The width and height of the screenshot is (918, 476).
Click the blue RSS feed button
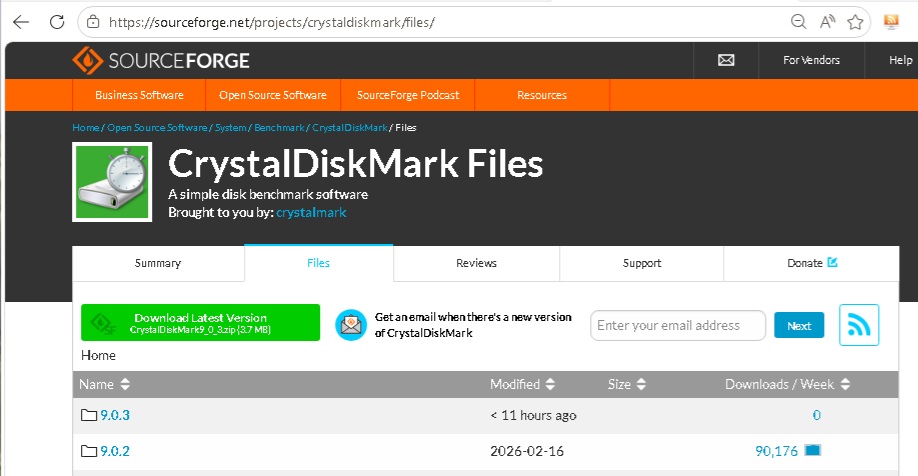pos(859,325)
